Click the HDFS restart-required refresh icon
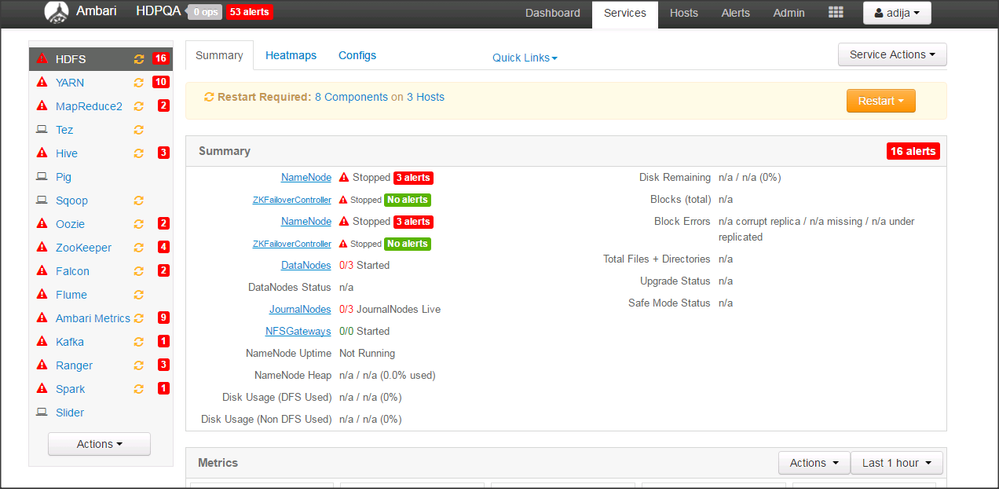999x489 pixels. coord(138,59)
